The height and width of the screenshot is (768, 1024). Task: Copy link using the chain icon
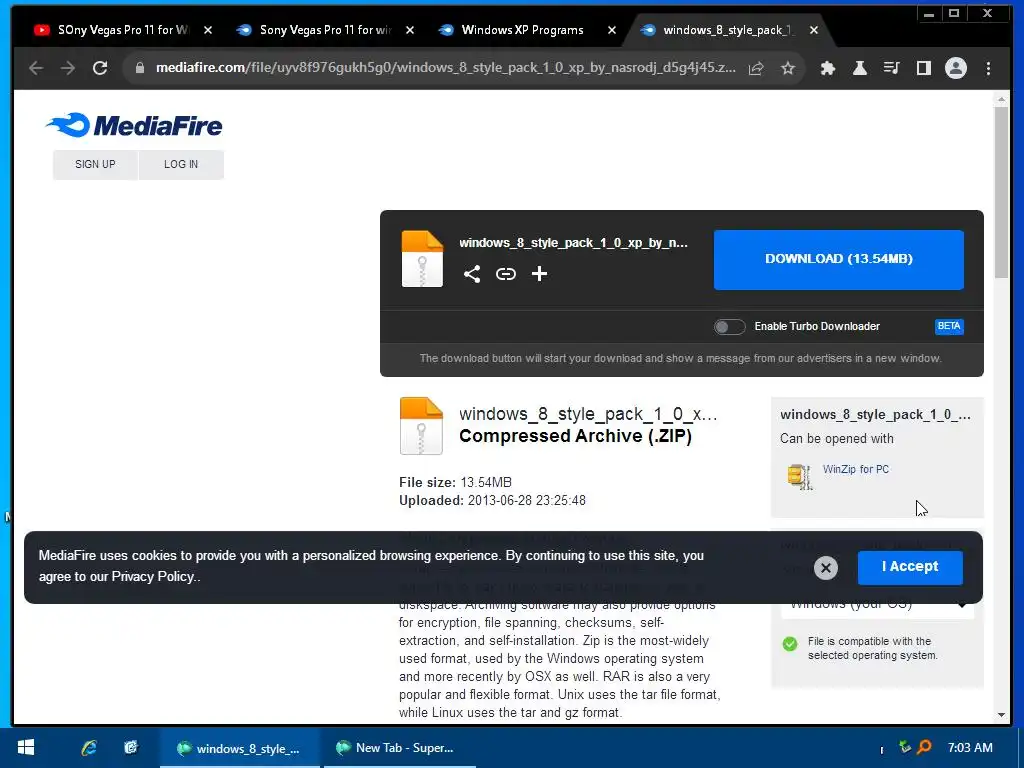(505, 274)
